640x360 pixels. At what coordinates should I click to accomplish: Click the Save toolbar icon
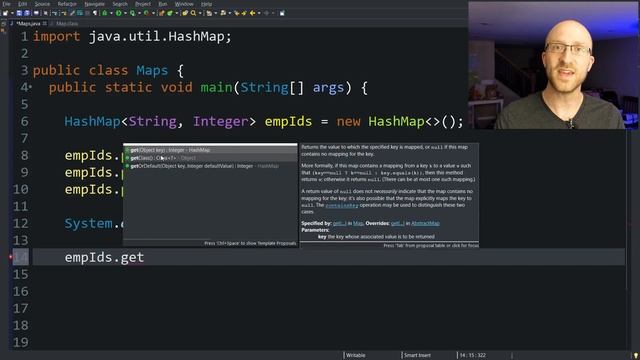(19, 13)
